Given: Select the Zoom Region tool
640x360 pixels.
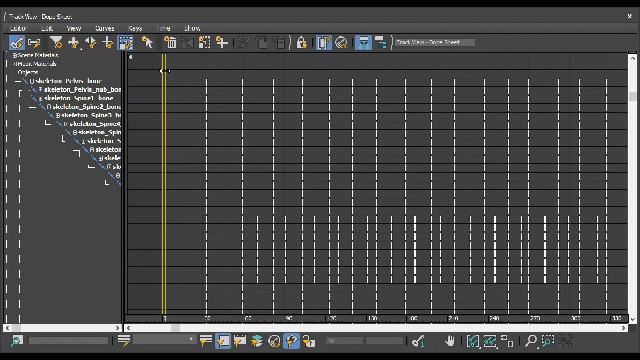Looking at the screenshot, I should coord(548,341).
